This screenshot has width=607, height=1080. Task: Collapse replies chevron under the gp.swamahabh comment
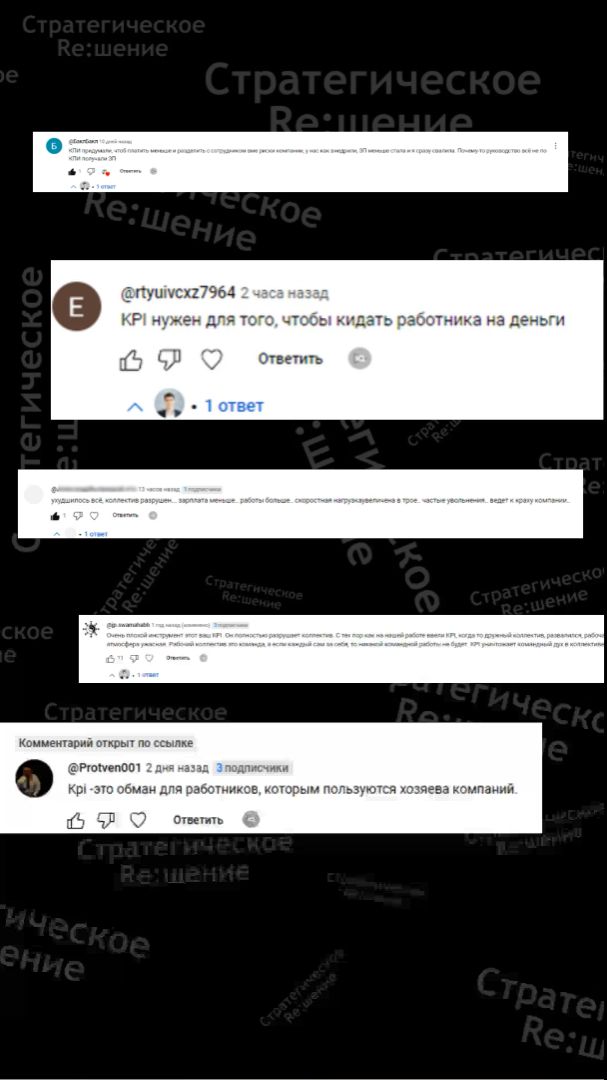pyautogui.click(x=113, y=676)
